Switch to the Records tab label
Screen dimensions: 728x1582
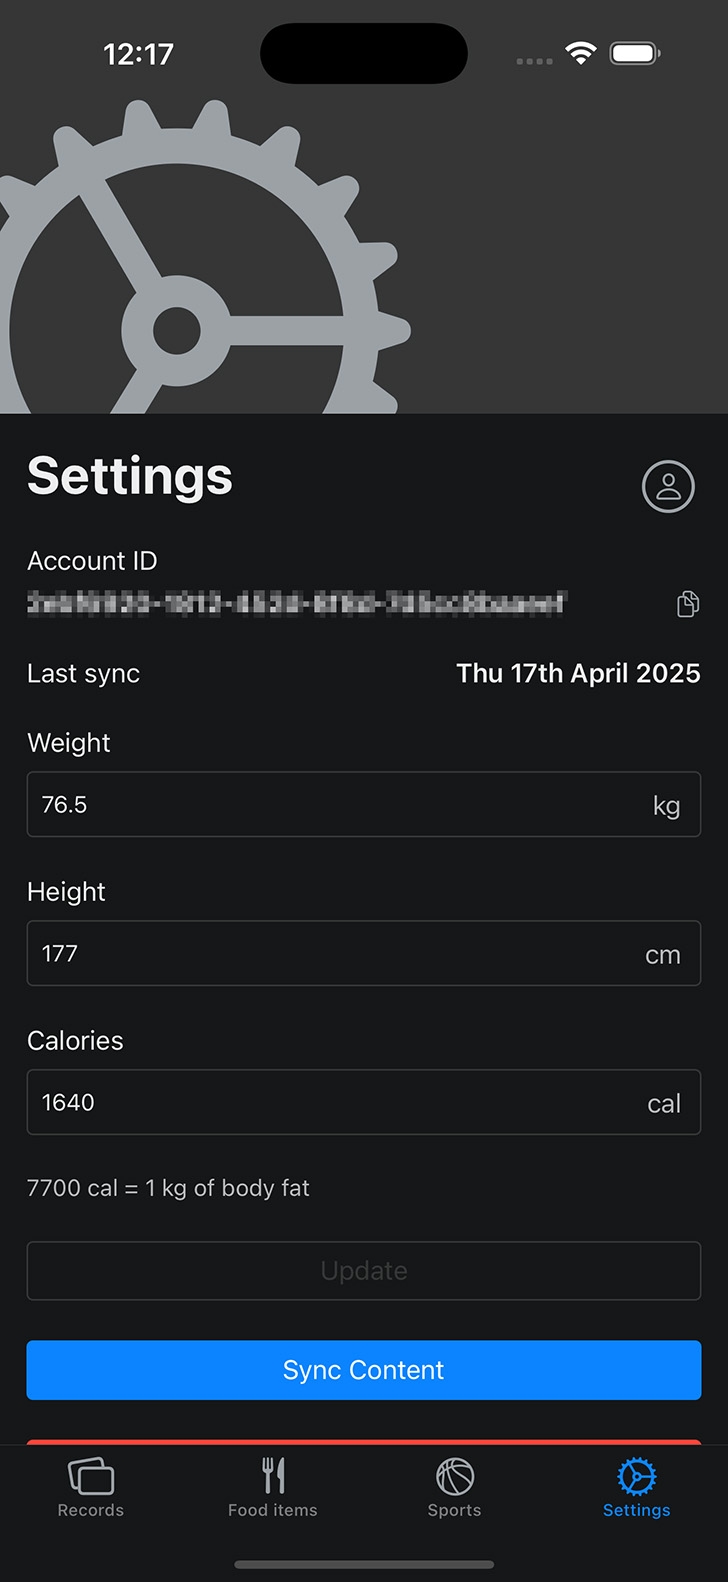pos(91,1510)
